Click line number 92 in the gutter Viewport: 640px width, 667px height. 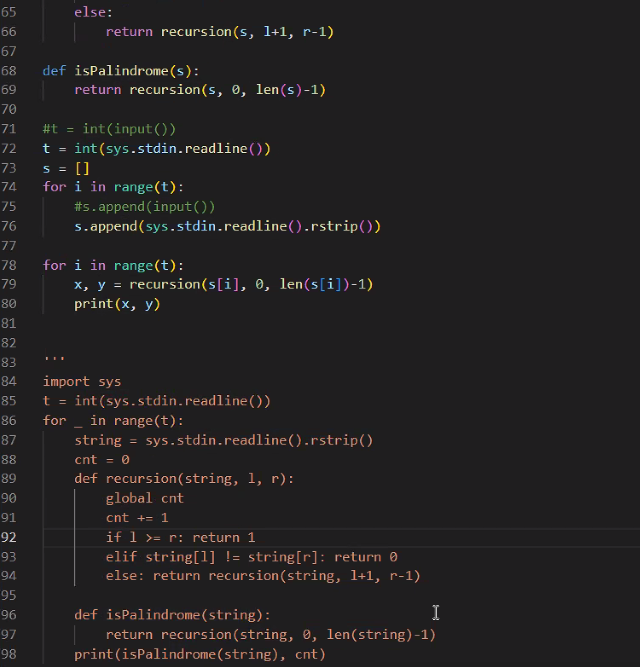click(x=9, y=537)
